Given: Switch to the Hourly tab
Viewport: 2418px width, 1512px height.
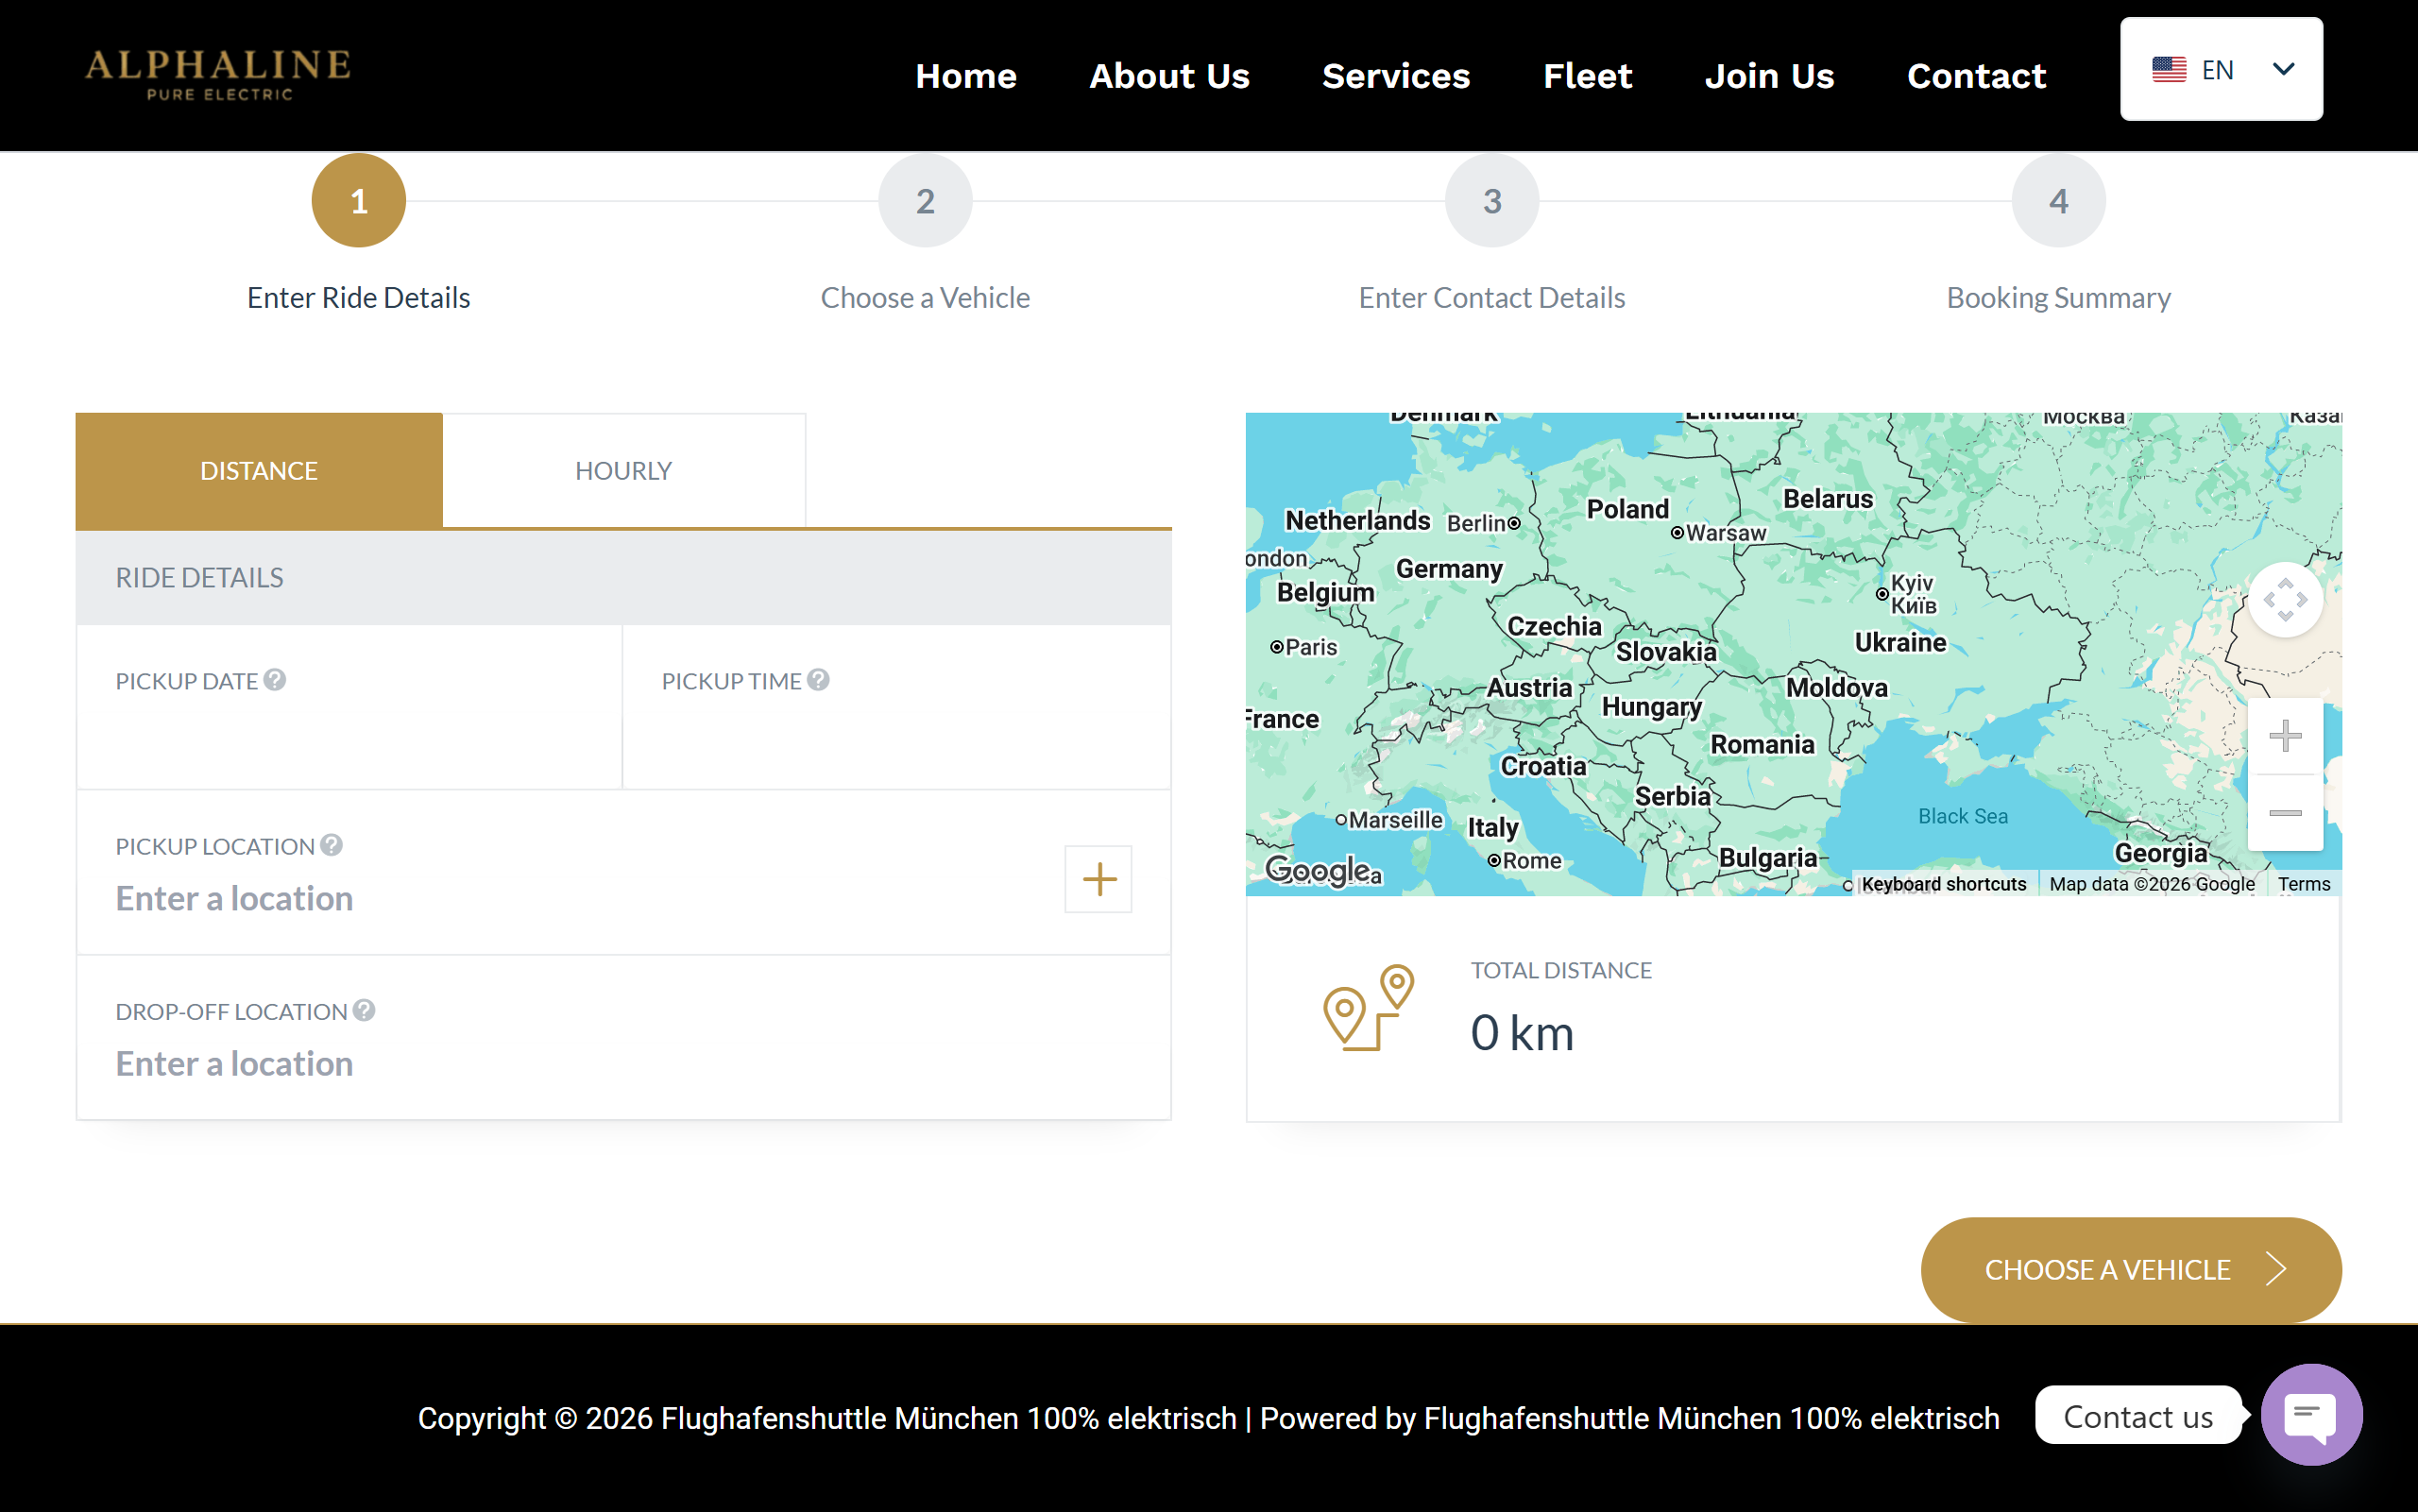Looking at the screenshot, I should [623, 470].
